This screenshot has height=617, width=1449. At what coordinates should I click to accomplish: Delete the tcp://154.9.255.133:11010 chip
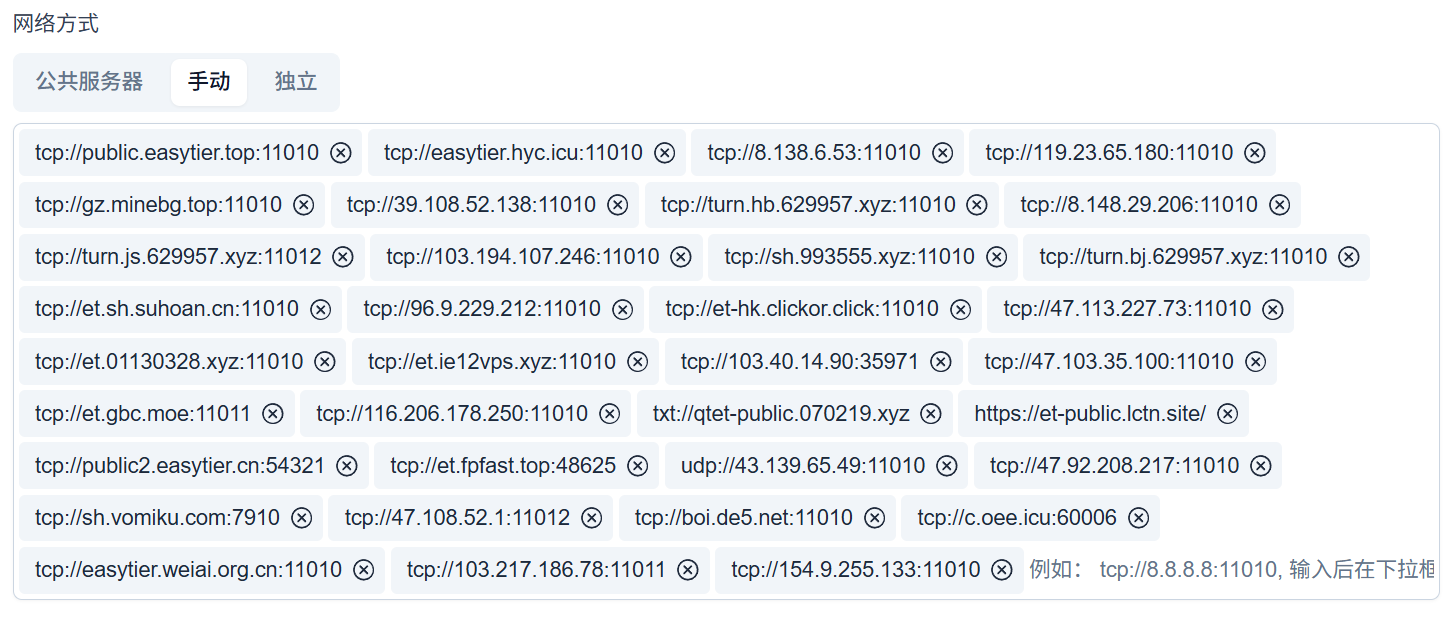(1002, 570)
